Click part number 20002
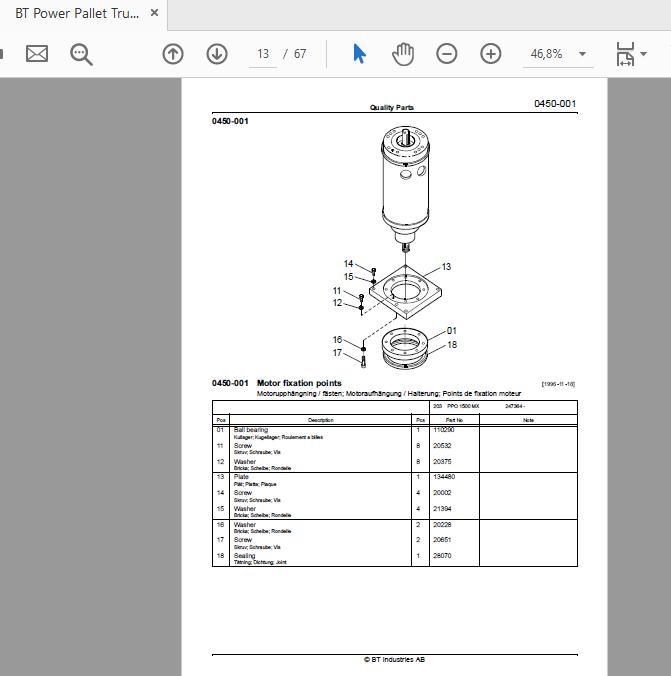 point(442,493)
